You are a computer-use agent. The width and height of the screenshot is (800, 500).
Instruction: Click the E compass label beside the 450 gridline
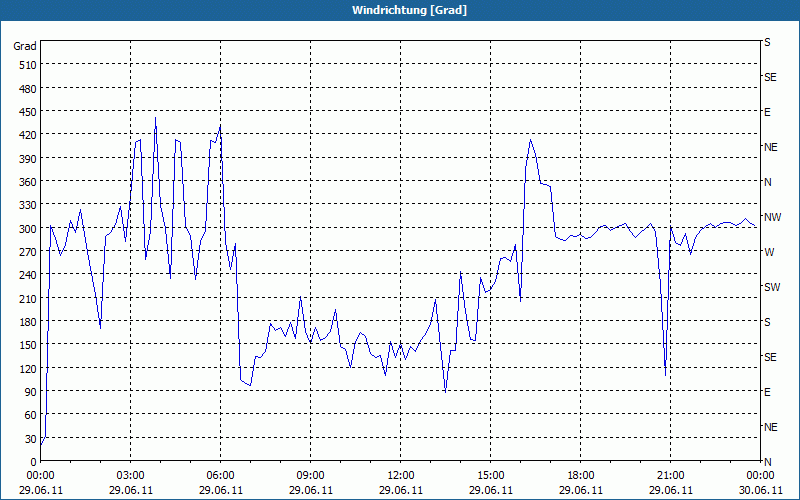(767, 112)
